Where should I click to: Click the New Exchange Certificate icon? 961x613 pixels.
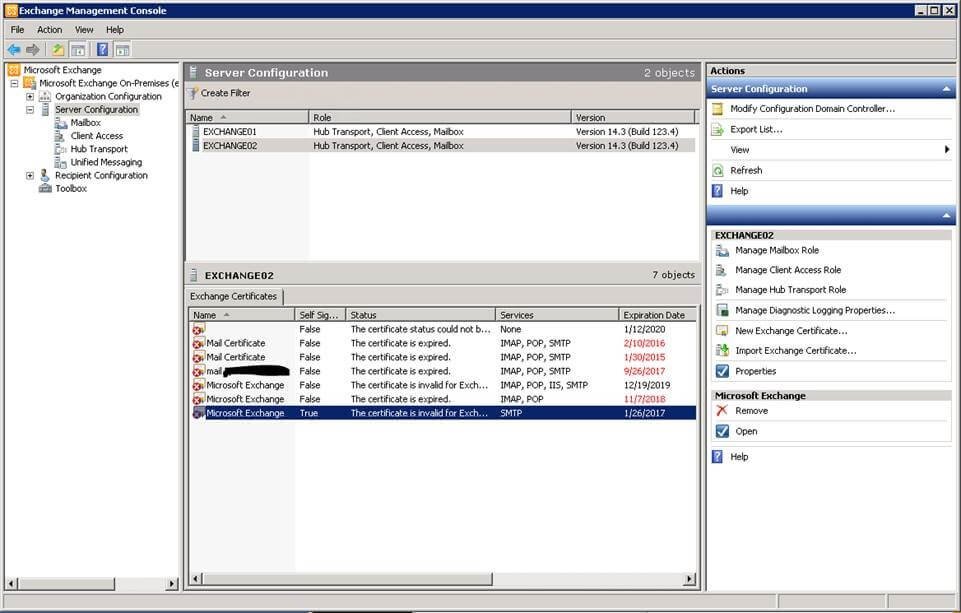[723, 330]
